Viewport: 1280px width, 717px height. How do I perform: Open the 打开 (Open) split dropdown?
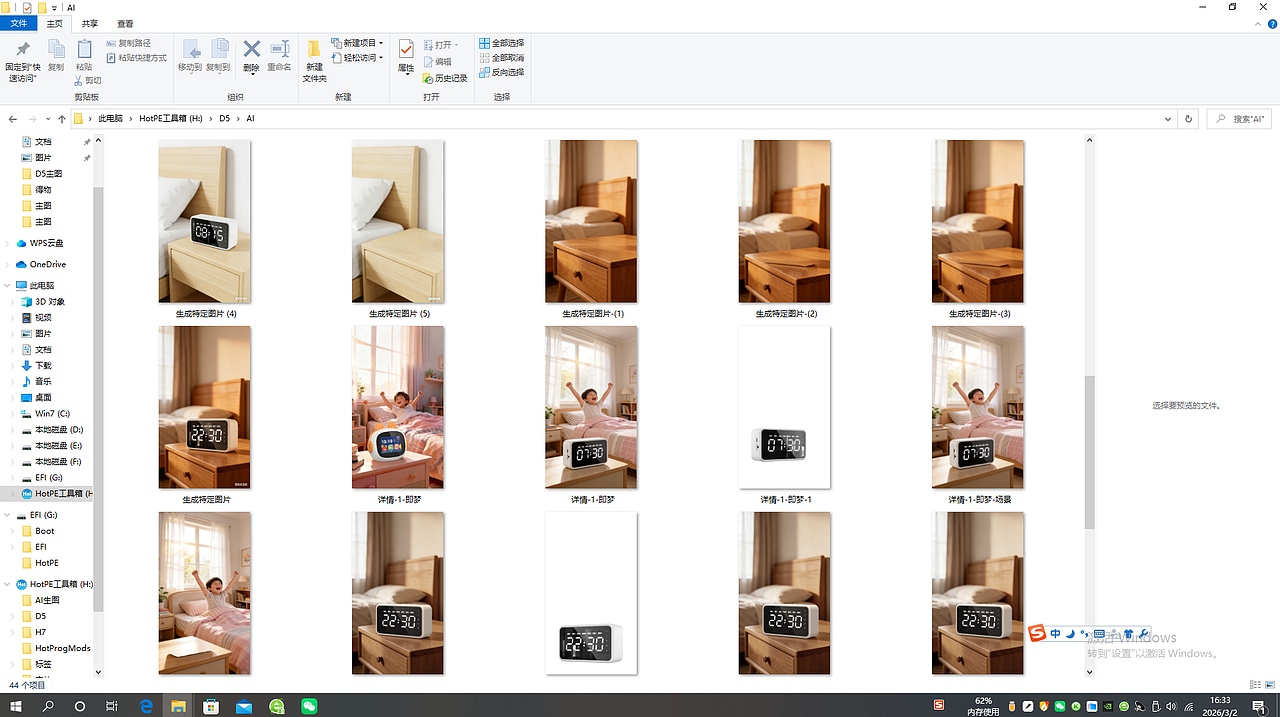coord(441,45)
